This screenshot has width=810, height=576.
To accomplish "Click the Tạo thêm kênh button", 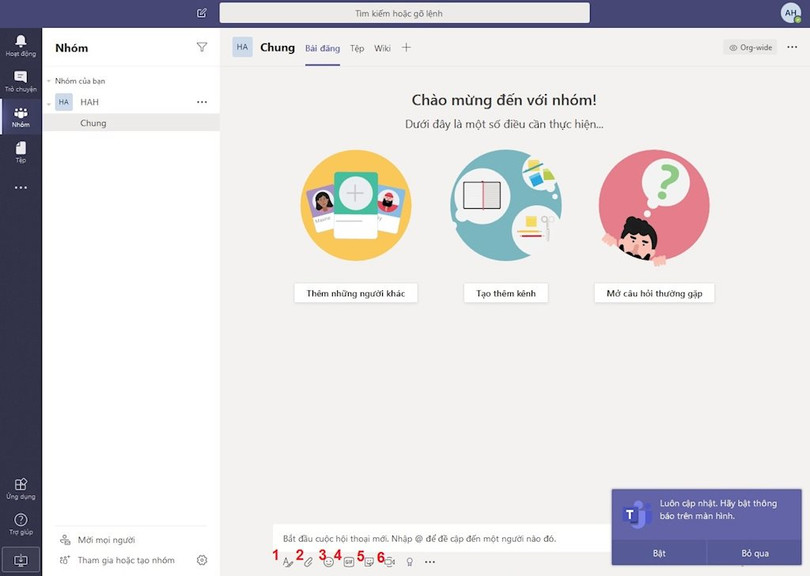I will 505,293.
